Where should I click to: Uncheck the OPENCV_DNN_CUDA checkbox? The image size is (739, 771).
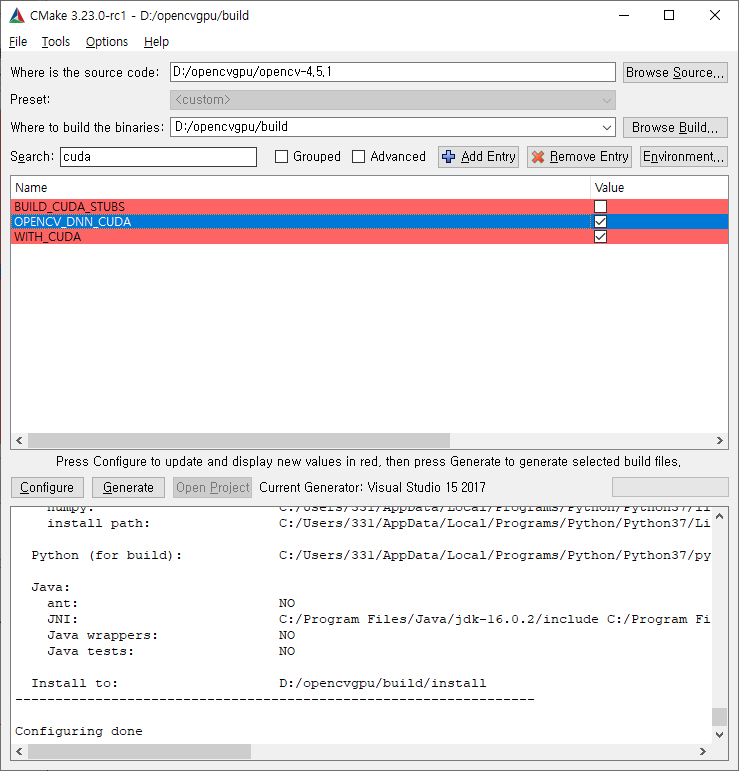click(600, 222)
